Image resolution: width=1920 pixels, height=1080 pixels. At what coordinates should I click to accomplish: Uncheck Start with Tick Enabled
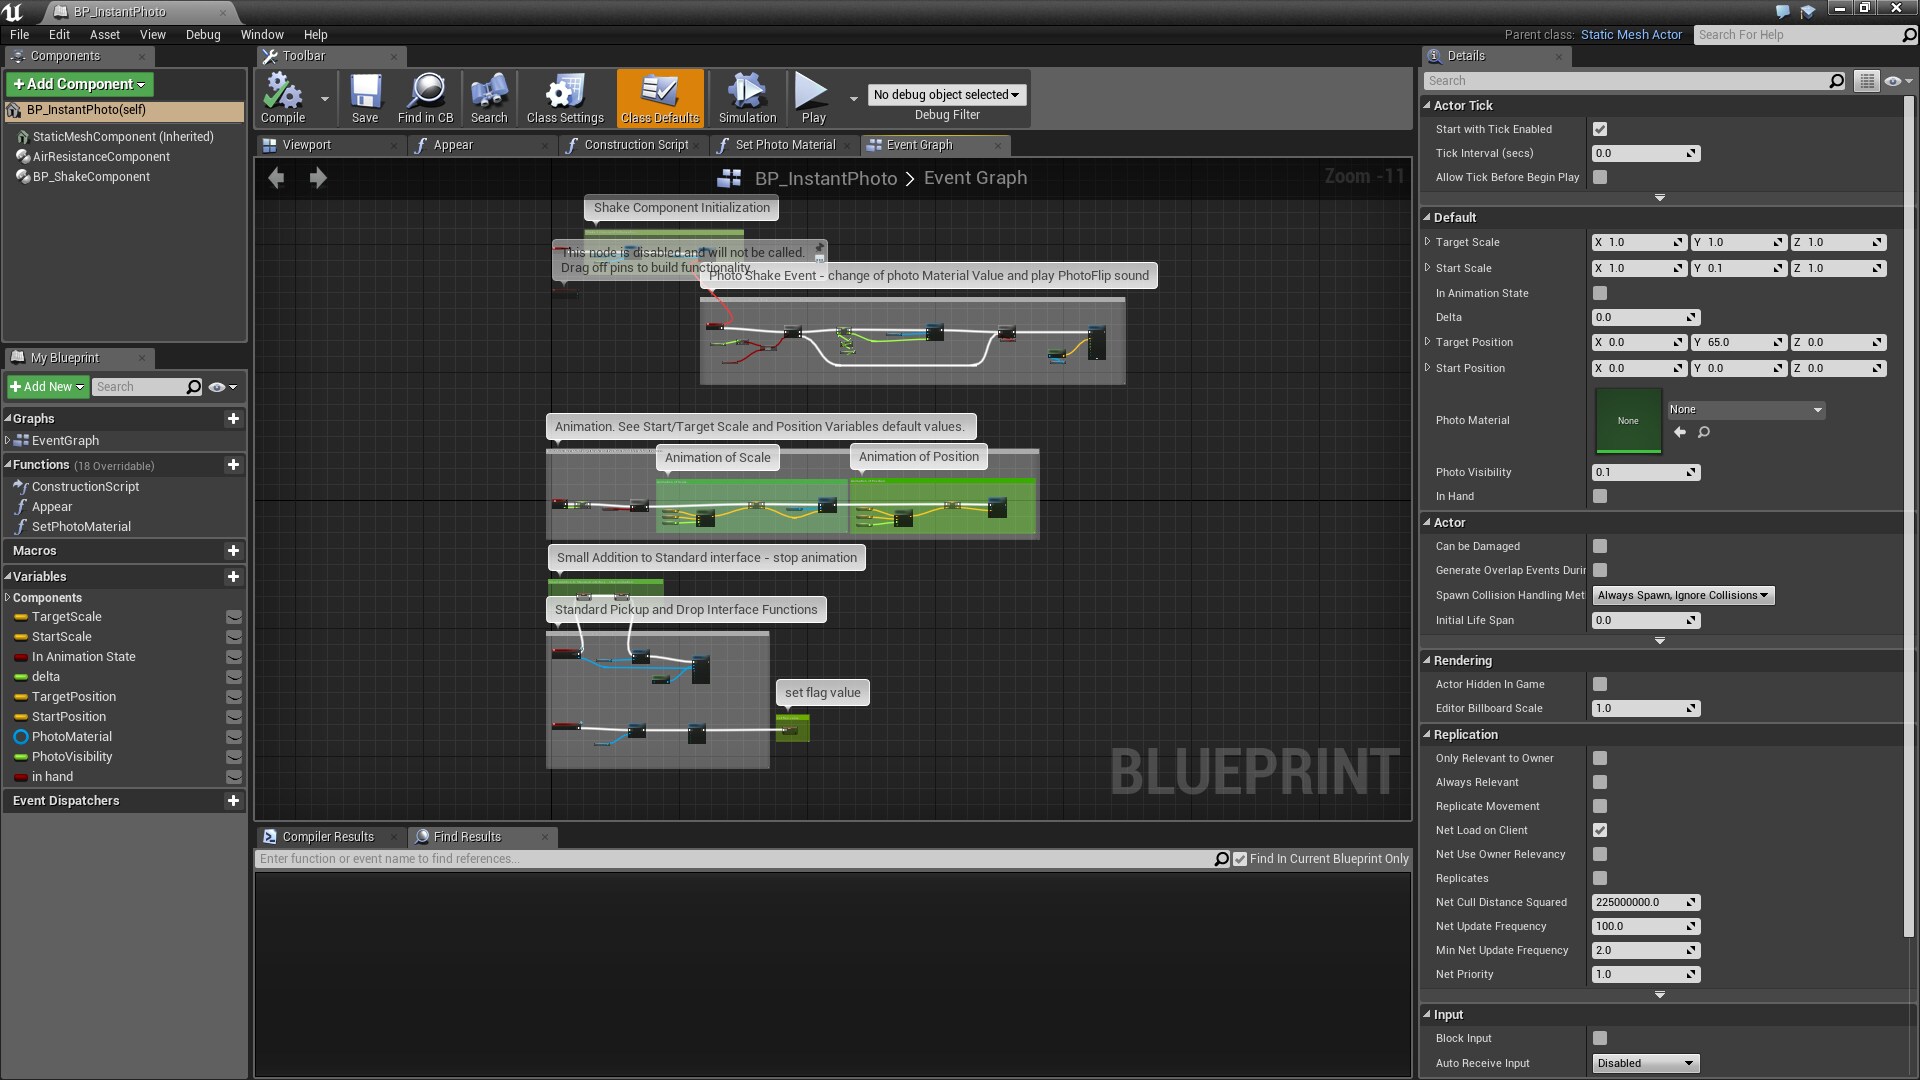[1600, 129]
